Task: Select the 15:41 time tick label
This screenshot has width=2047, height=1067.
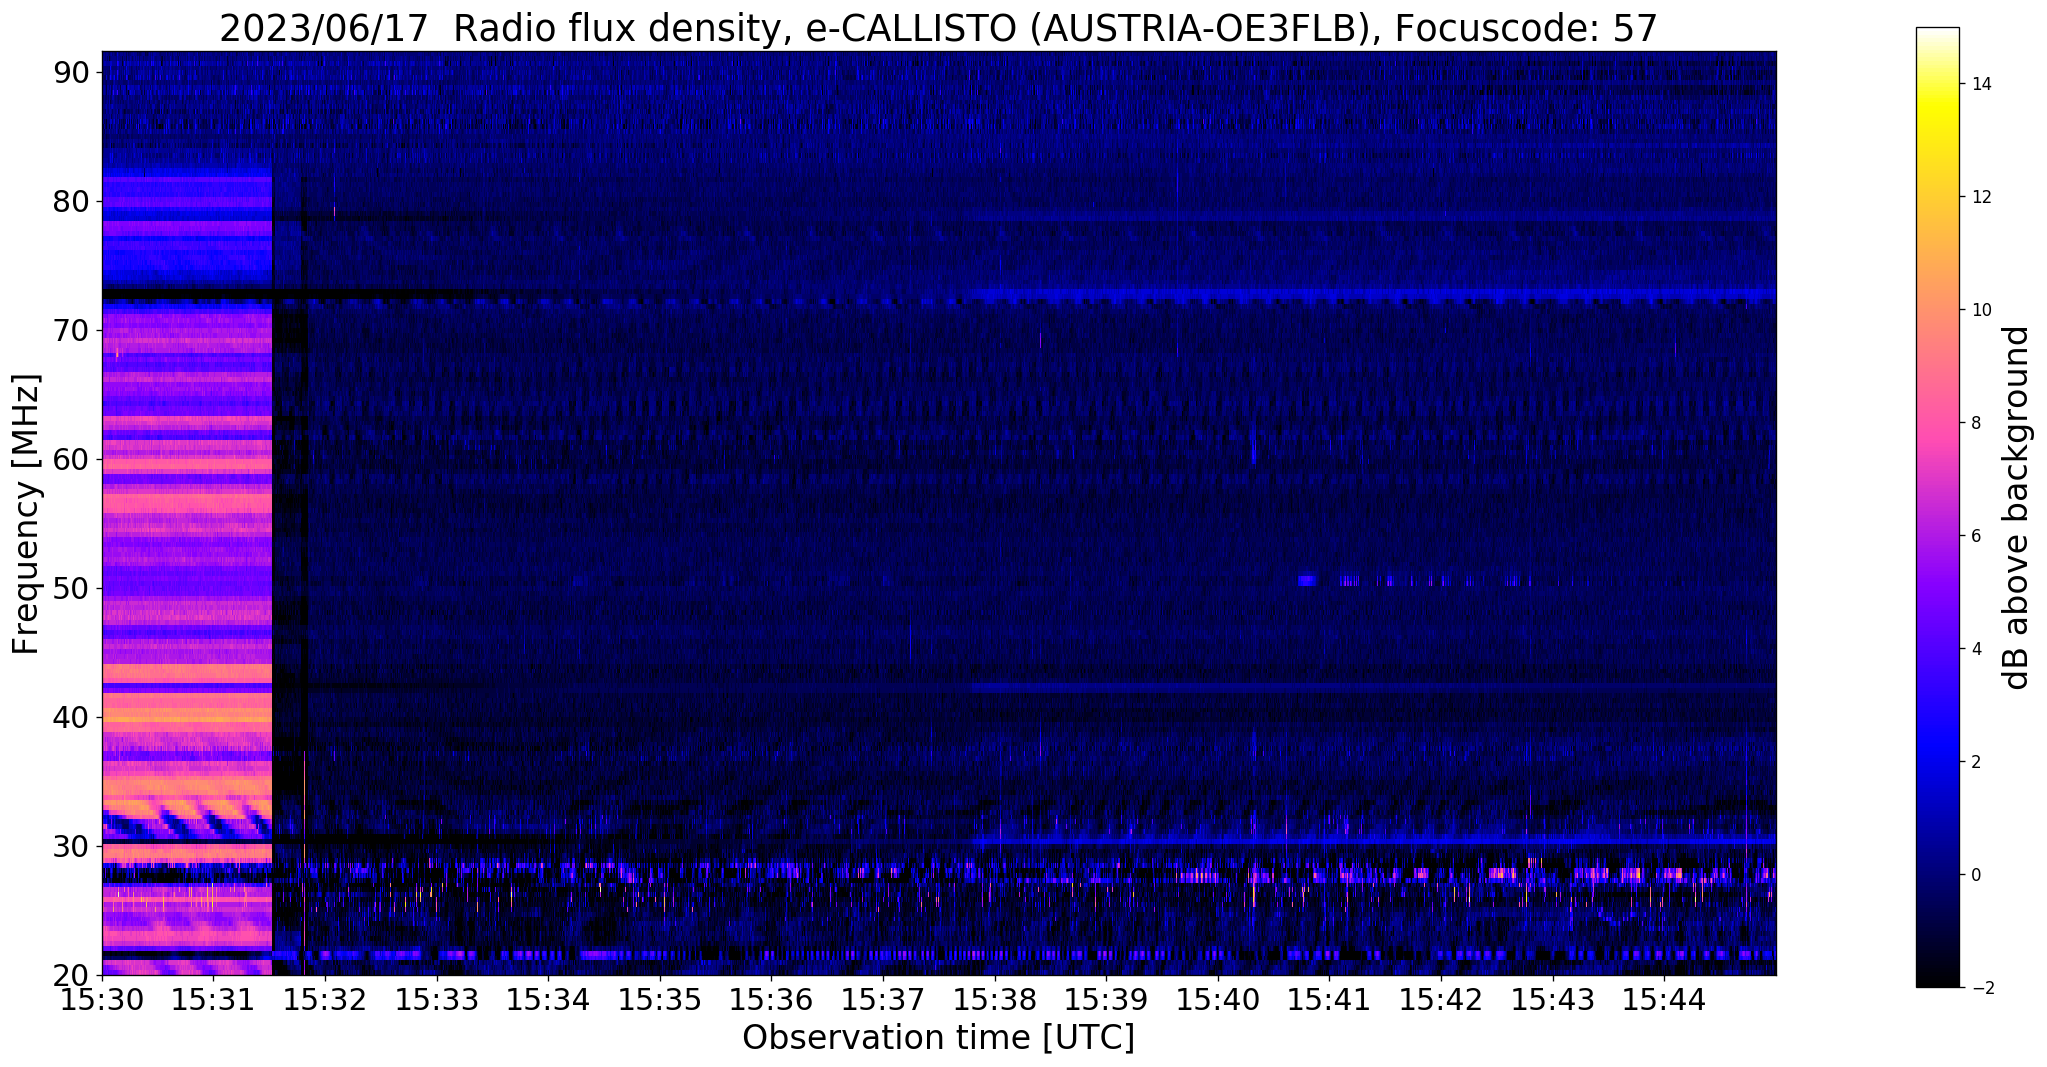Action: point(1329,999)
